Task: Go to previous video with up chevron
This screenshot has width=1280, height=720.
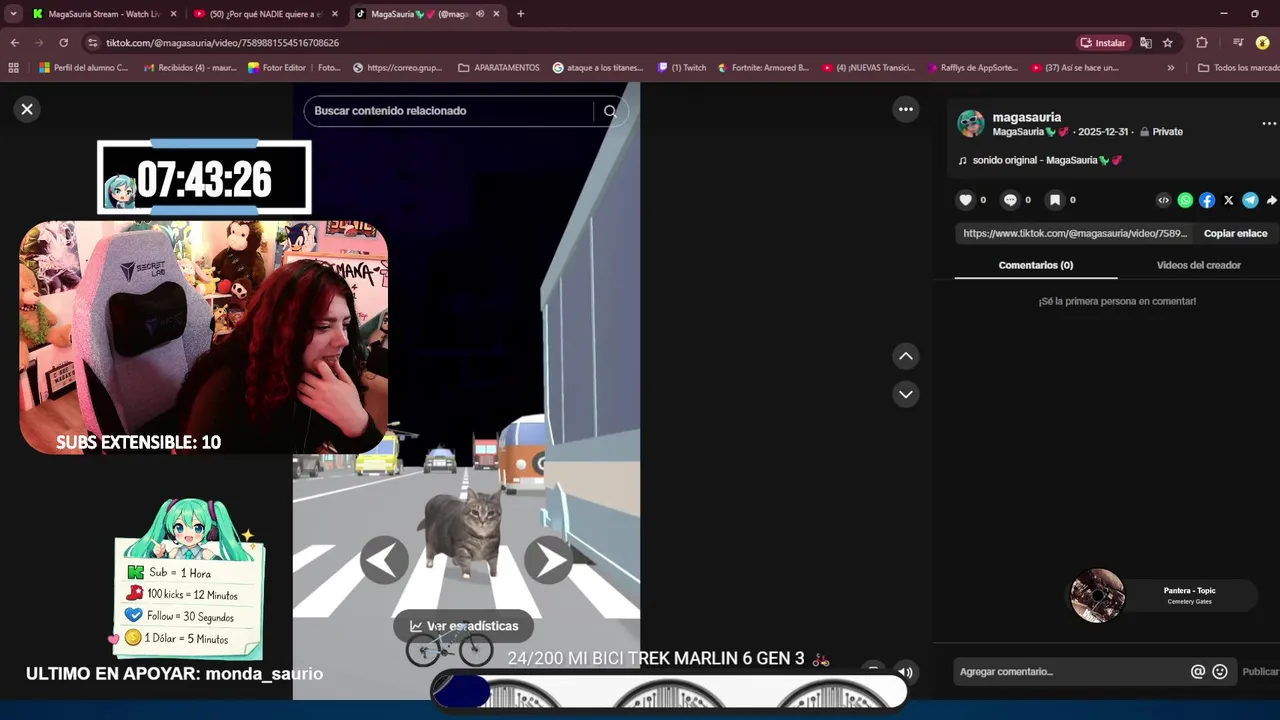Action: click(905, 356)
